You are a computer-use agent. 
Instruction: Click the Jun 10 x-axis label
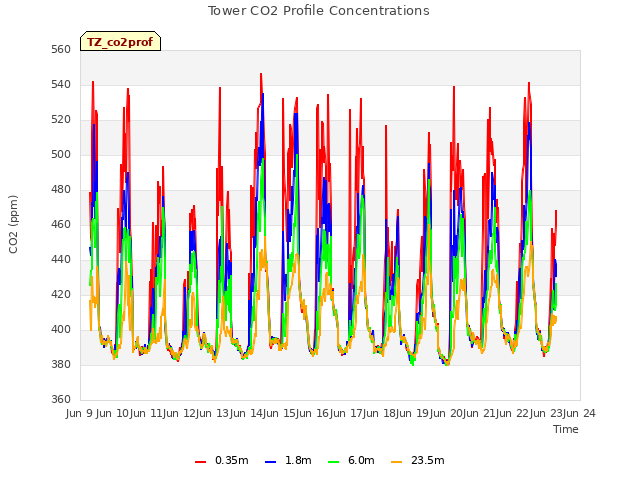(x=112, y=414)
